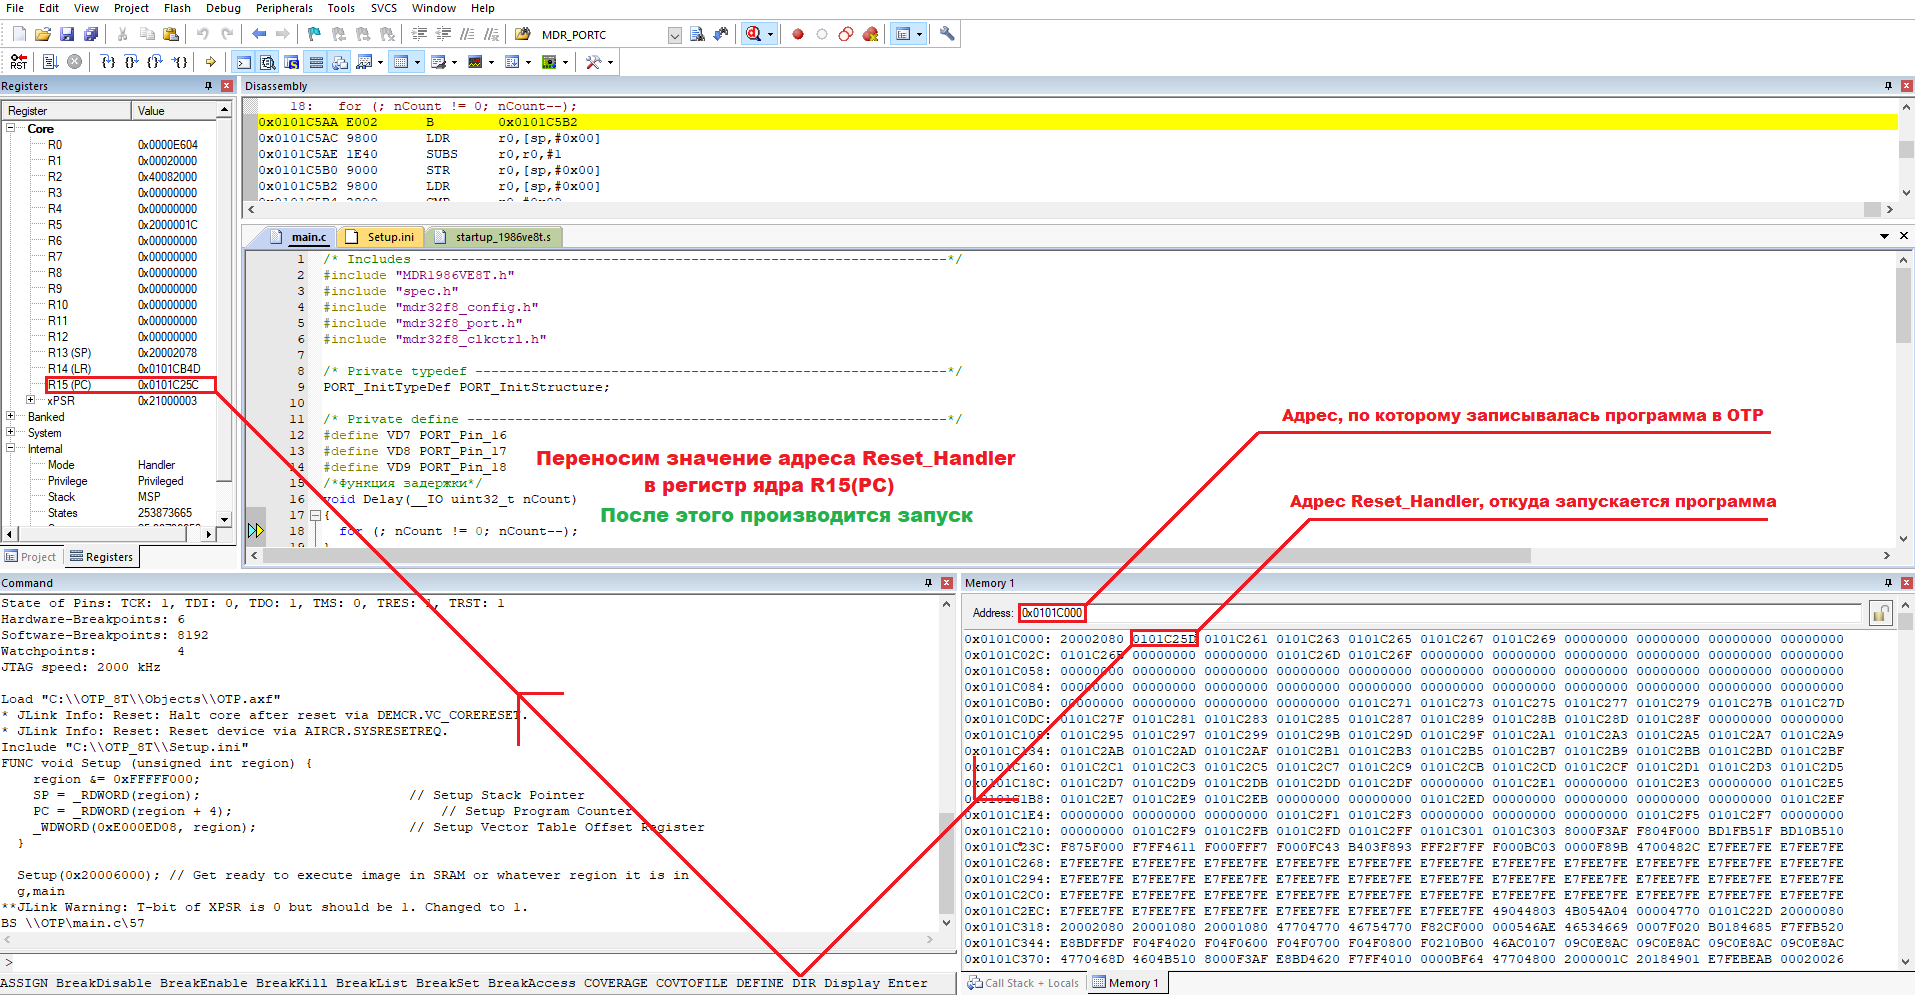Expand the Banked registers tree node
The height and width of the screenshot is (995, 1915).
[x=11, y=417]
